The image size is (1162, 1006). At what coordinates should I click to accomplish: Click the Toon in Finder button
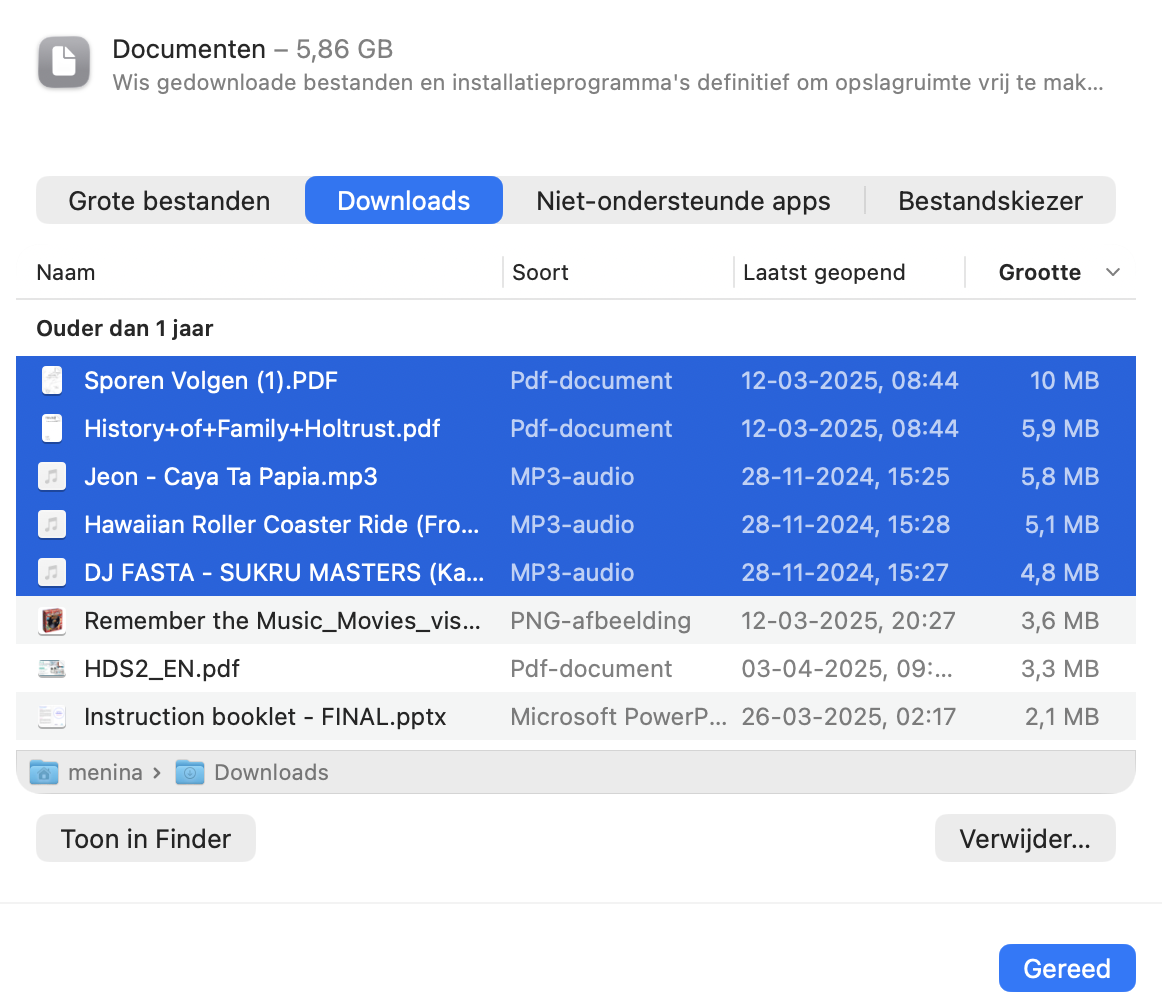pyautogui.click(x=146, y=838)
